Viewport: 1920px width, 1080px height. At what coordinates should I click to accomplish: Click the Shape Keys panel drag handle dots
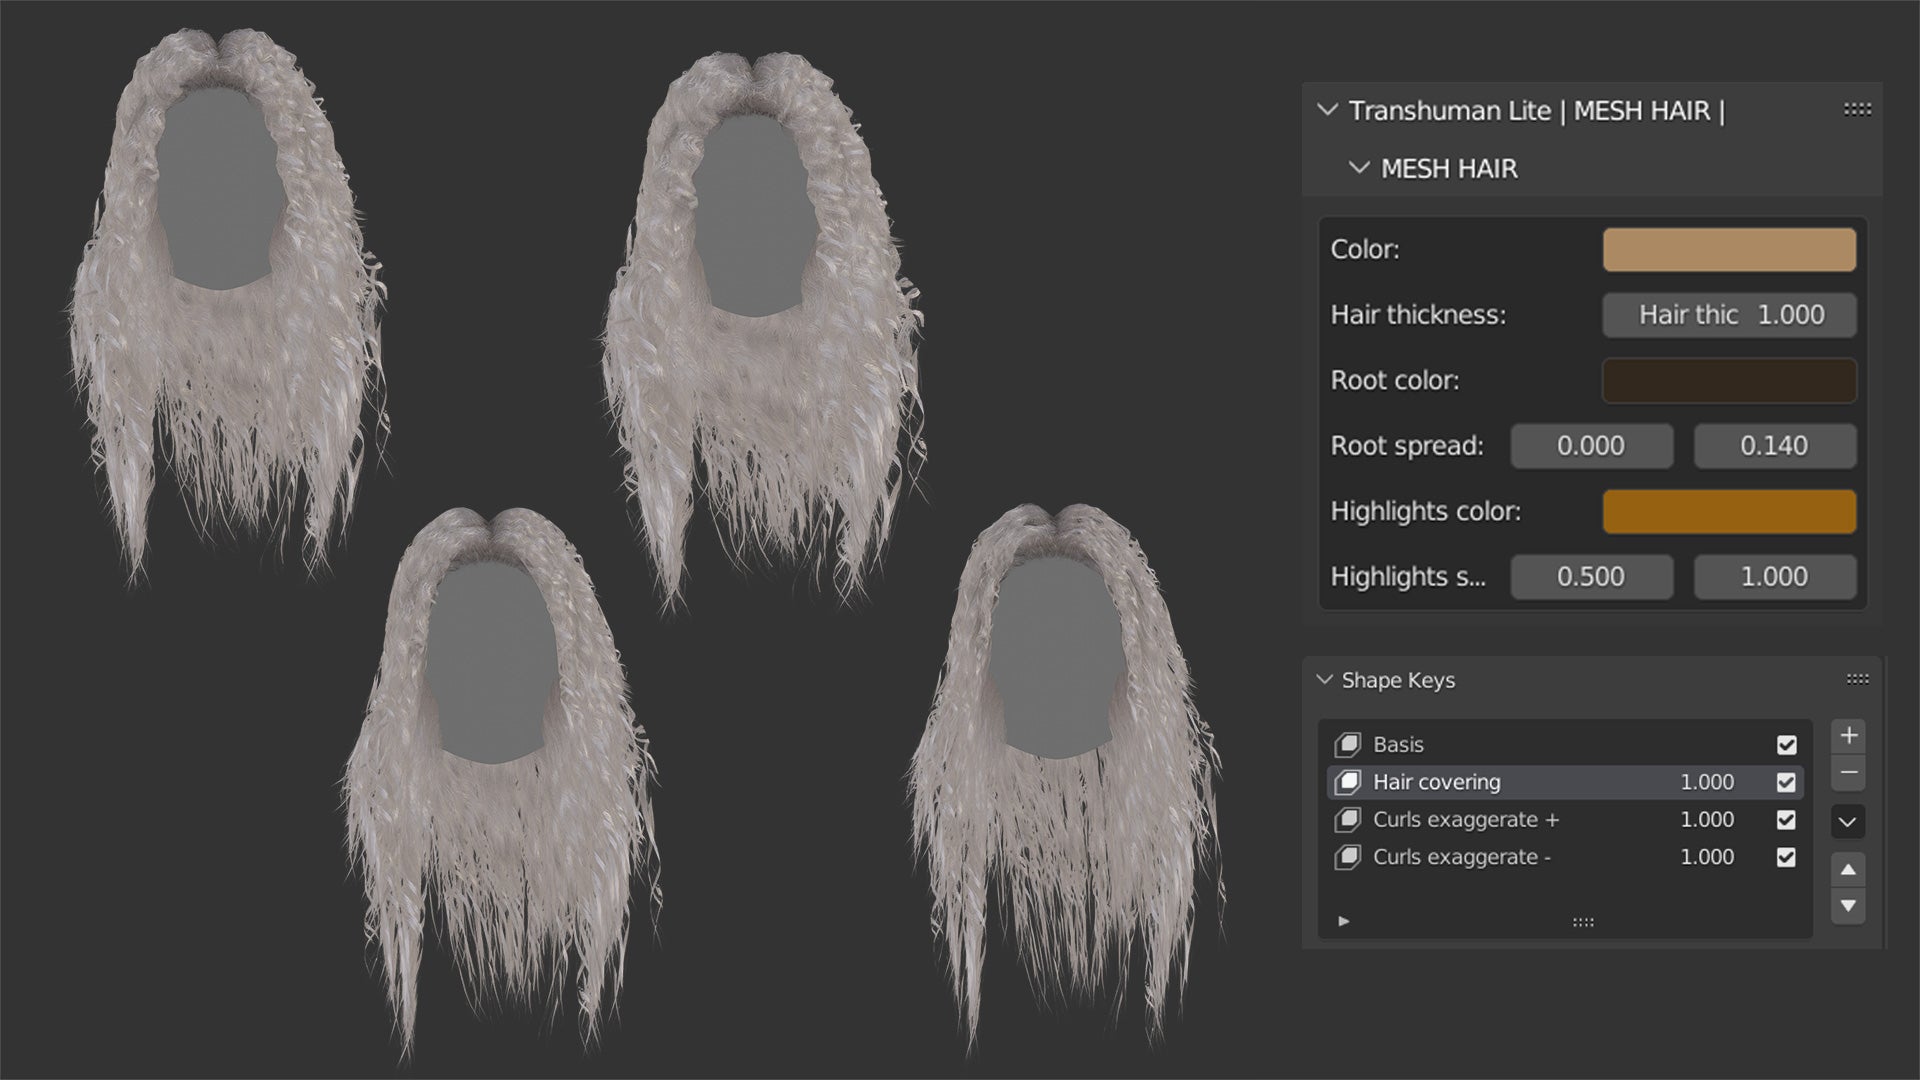tap(1857, 680)
